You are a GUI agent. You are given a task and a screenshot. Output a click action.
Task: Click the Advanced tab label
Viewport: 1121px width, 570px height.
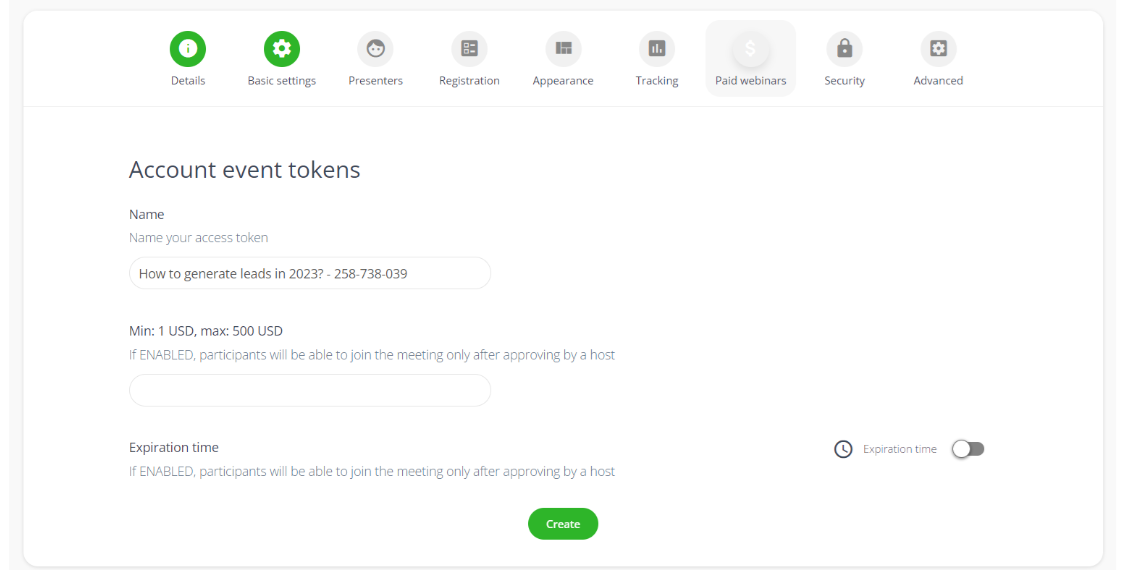click(x=938, y=81)
